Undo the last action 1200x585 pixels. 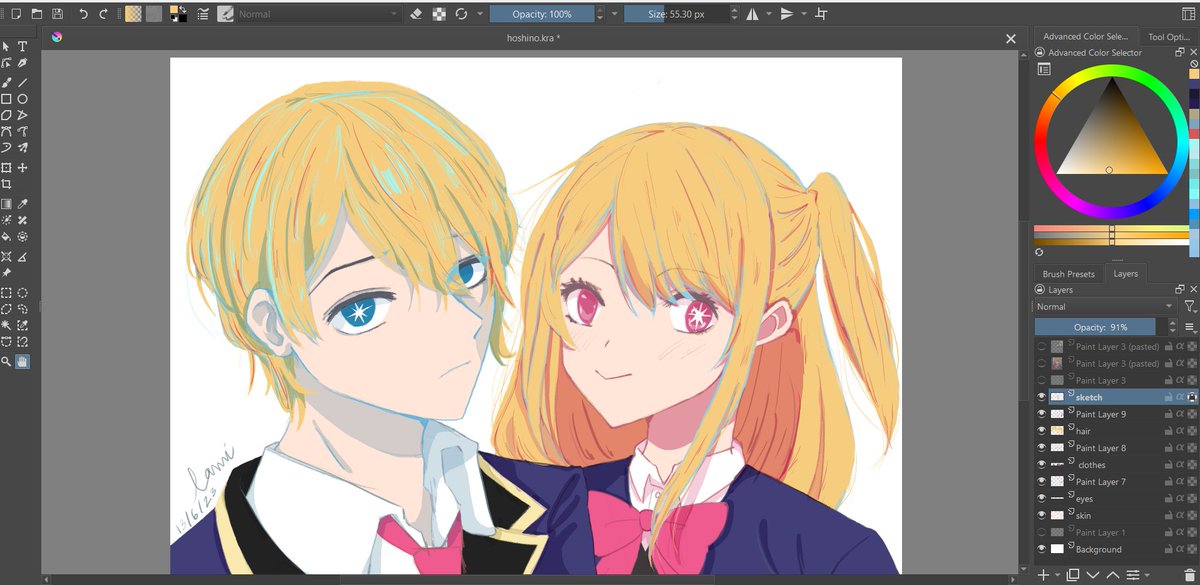coord(83,14)
